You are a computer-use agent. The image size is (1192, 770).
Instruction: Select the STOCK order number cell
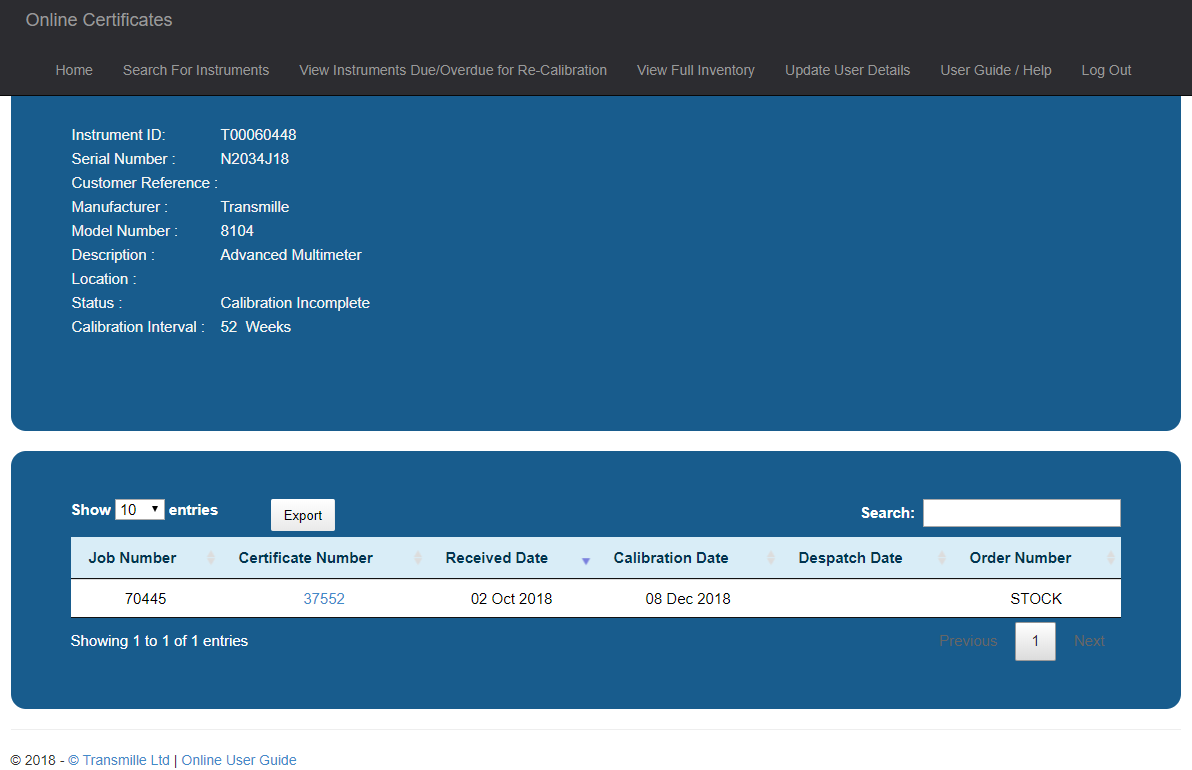click(1036, 599)
